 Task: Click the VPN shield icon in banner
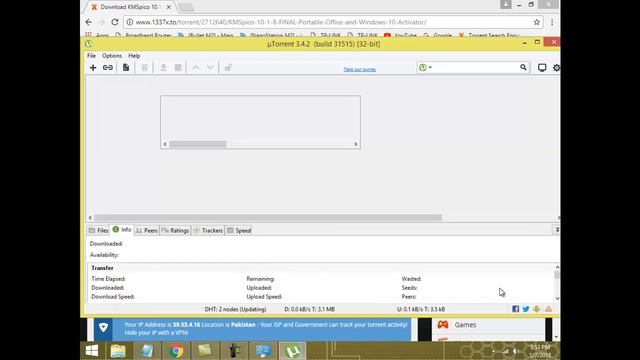[103, 327]
